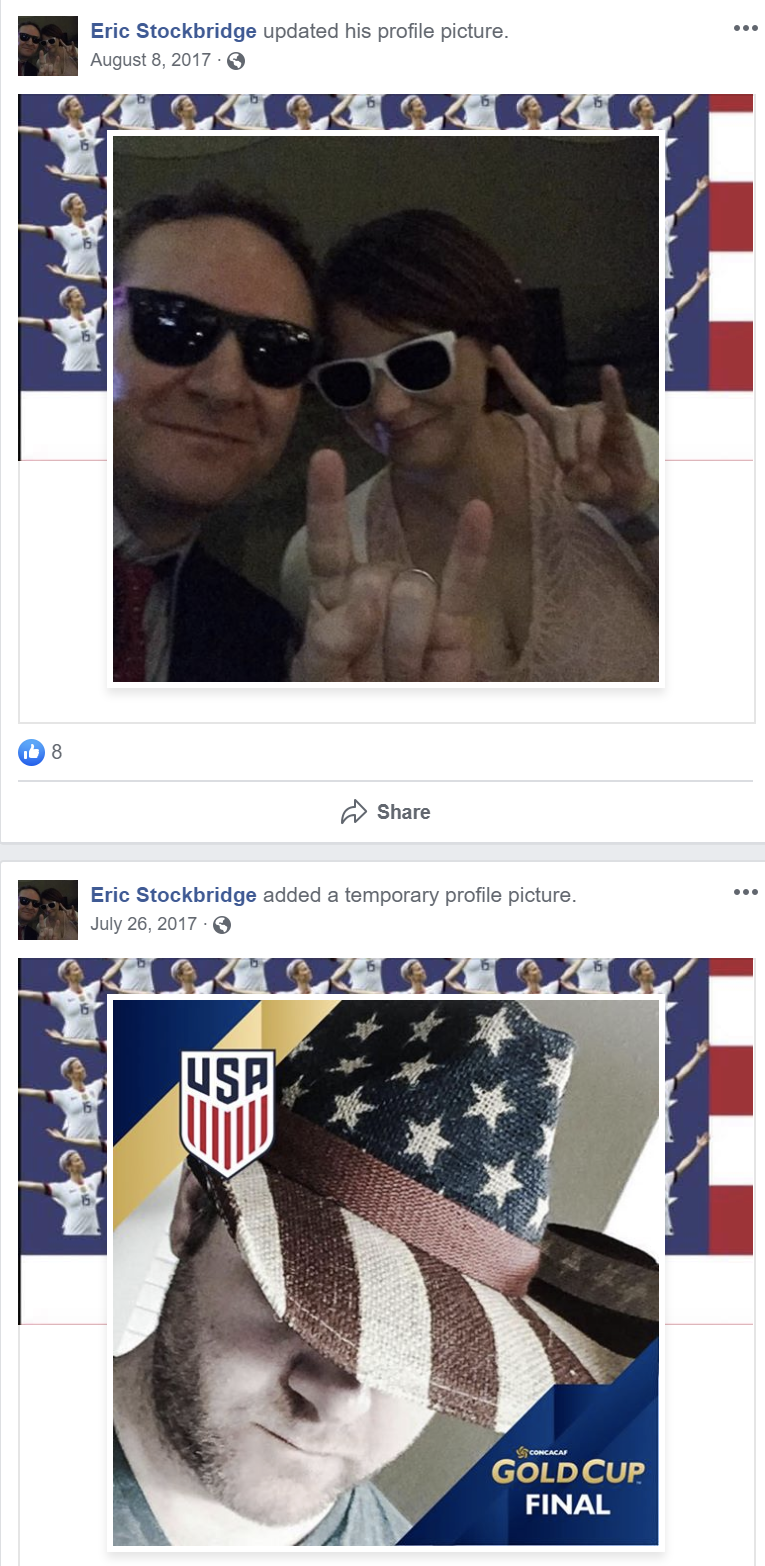View the sunglasses couple profile photo
The image size is (765, 1566).
point(386,409)
